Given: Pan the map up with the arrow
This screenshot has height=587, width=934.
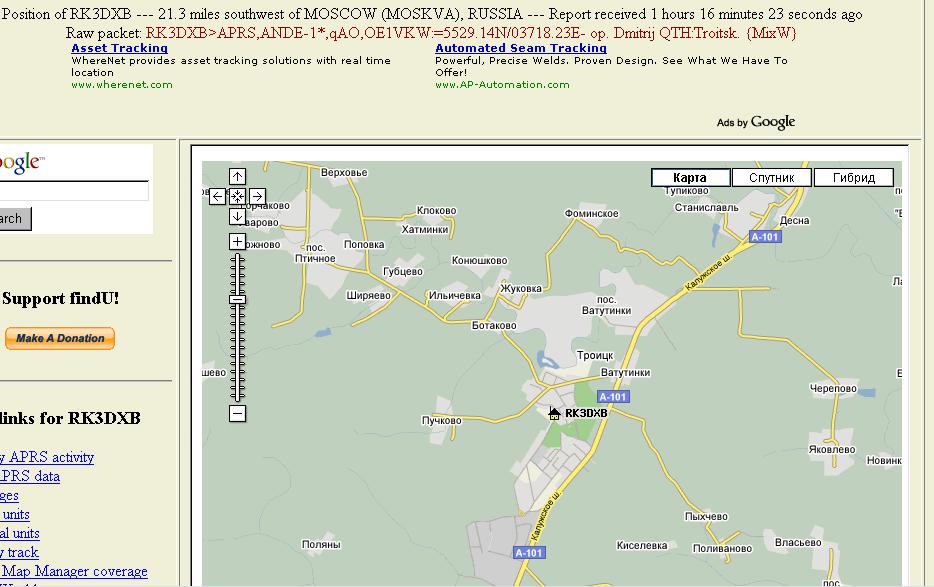Looking at the screenshot, I should click(x=237, y=176).
